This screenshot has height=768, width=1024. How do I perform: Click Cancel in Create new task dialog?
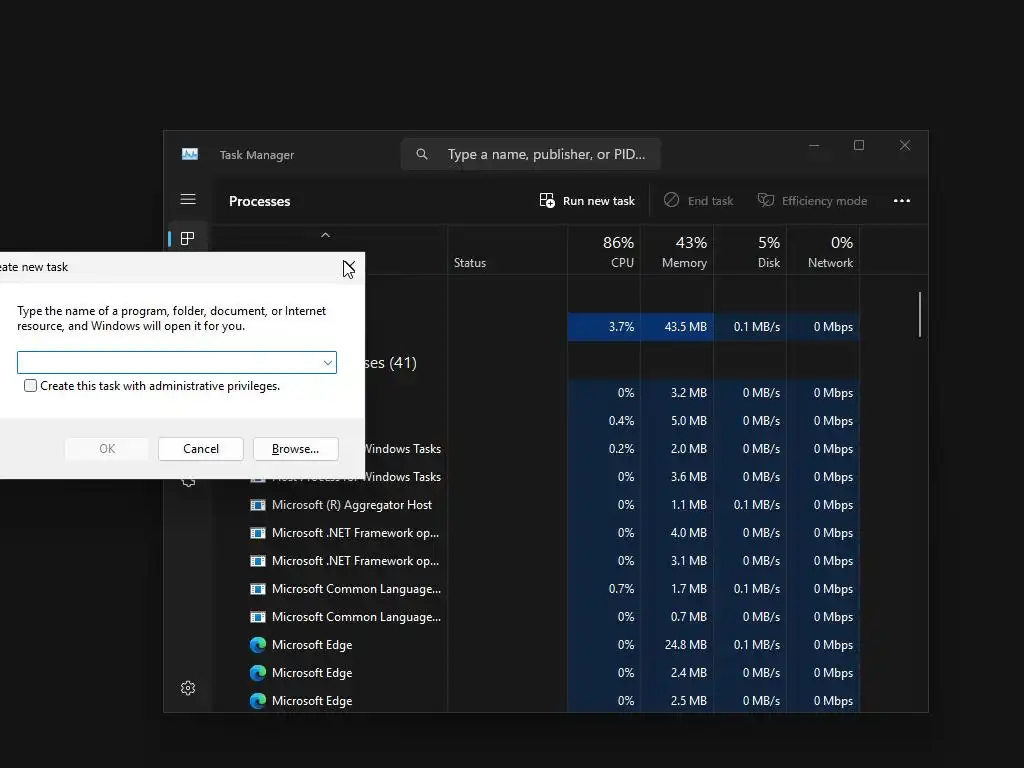(x=200, y=449)
